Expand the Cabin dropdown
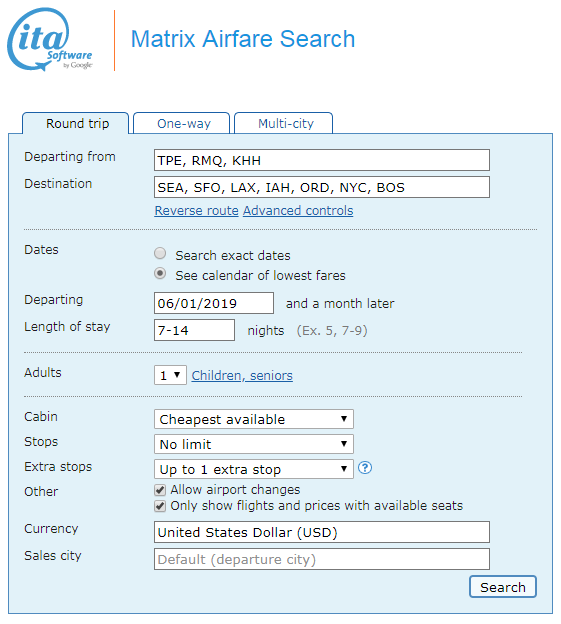Screen dimensions: 561x624 (x=254, y=419)
